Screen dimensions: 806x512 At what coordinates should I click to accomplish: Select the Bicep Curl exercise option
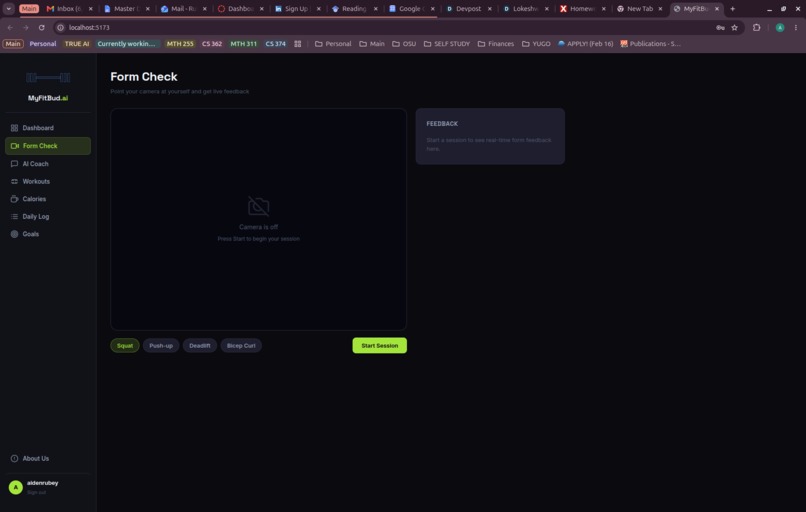click(x=241, y=346)
